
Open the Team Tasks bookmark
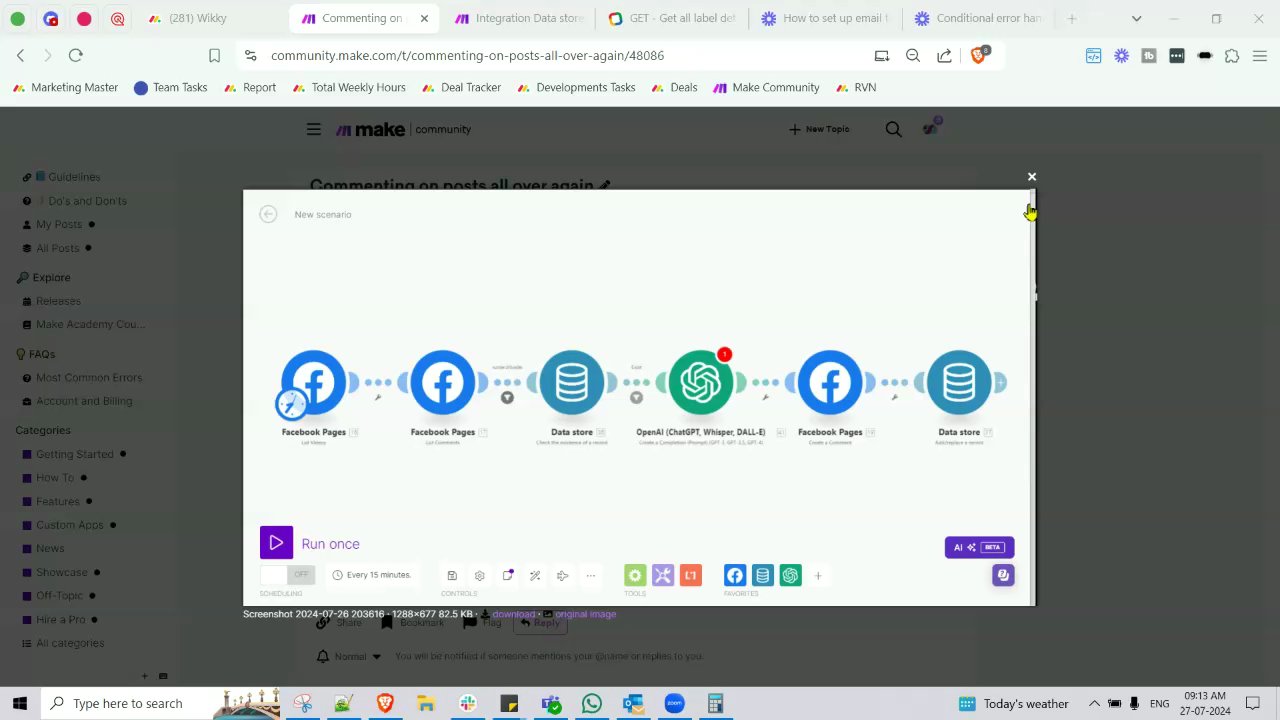[170, 87]
